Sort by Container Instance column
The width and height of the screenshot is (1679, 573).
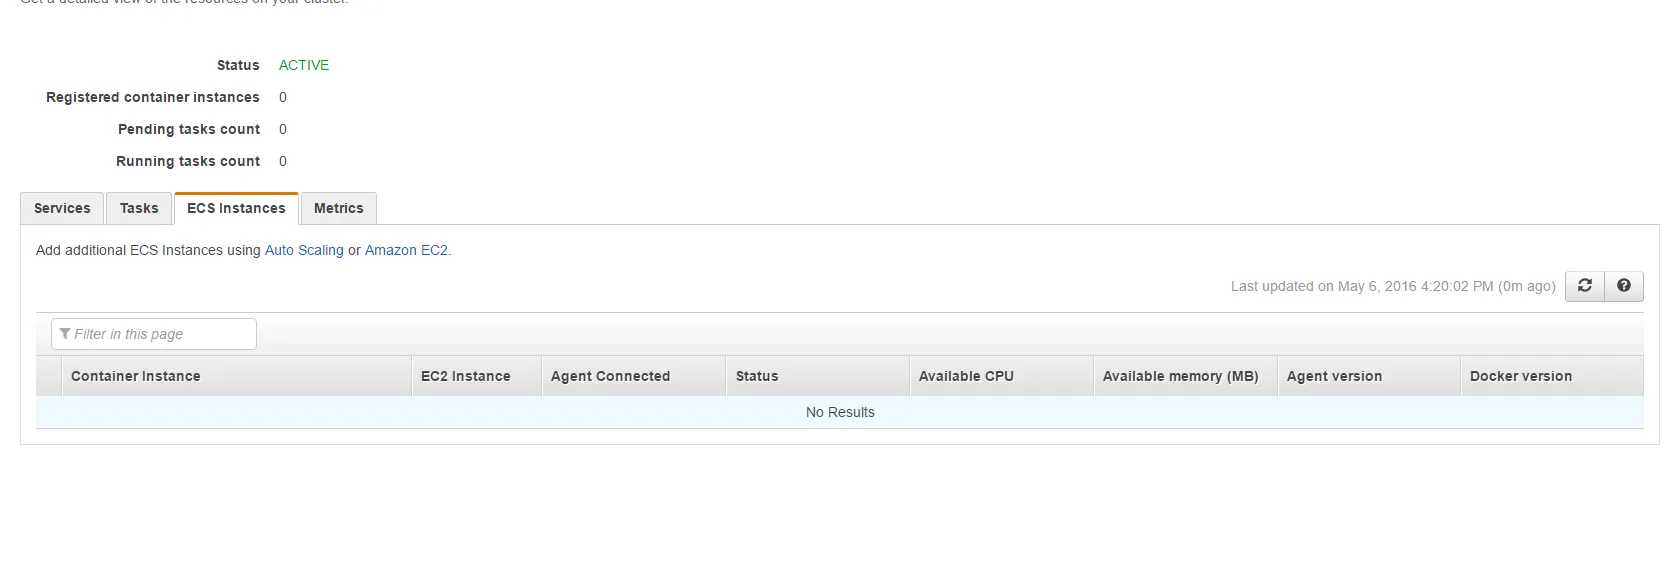tap(136, 376)
